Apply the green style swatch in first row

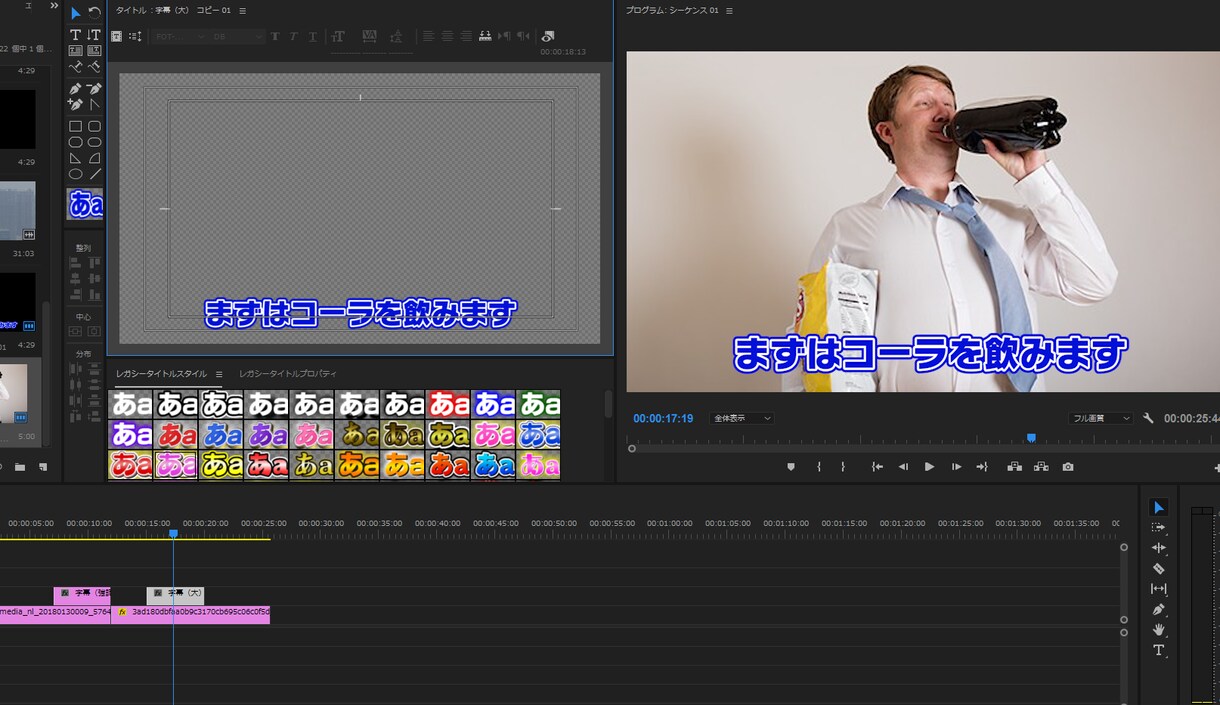pyautogui.click(x=539, y=404)
